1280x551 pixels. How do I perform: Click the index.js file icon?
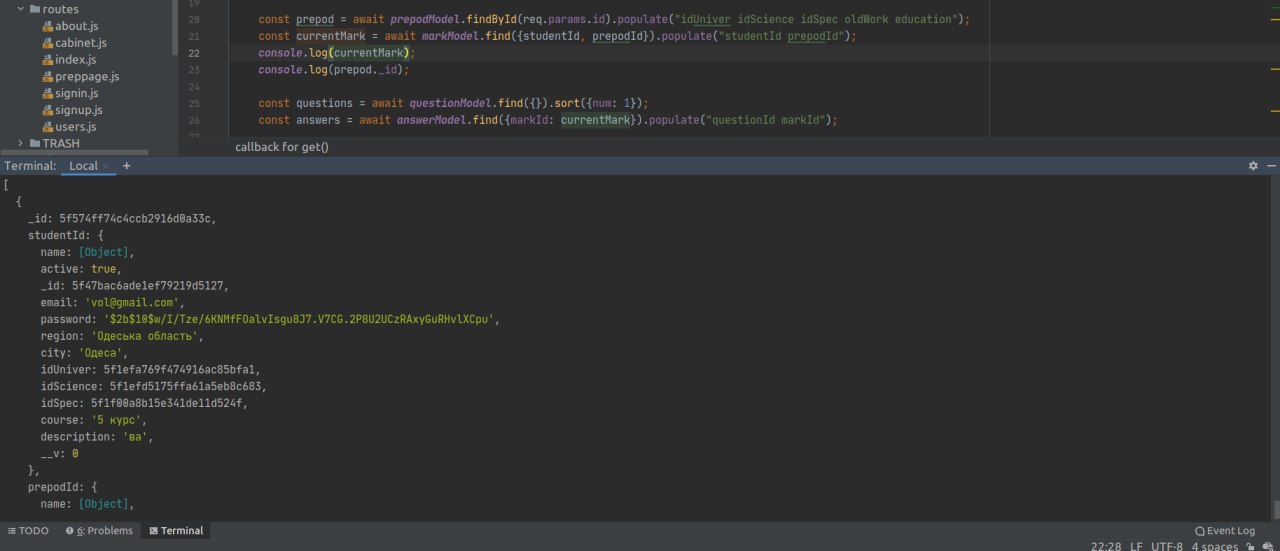pos(47,60)
